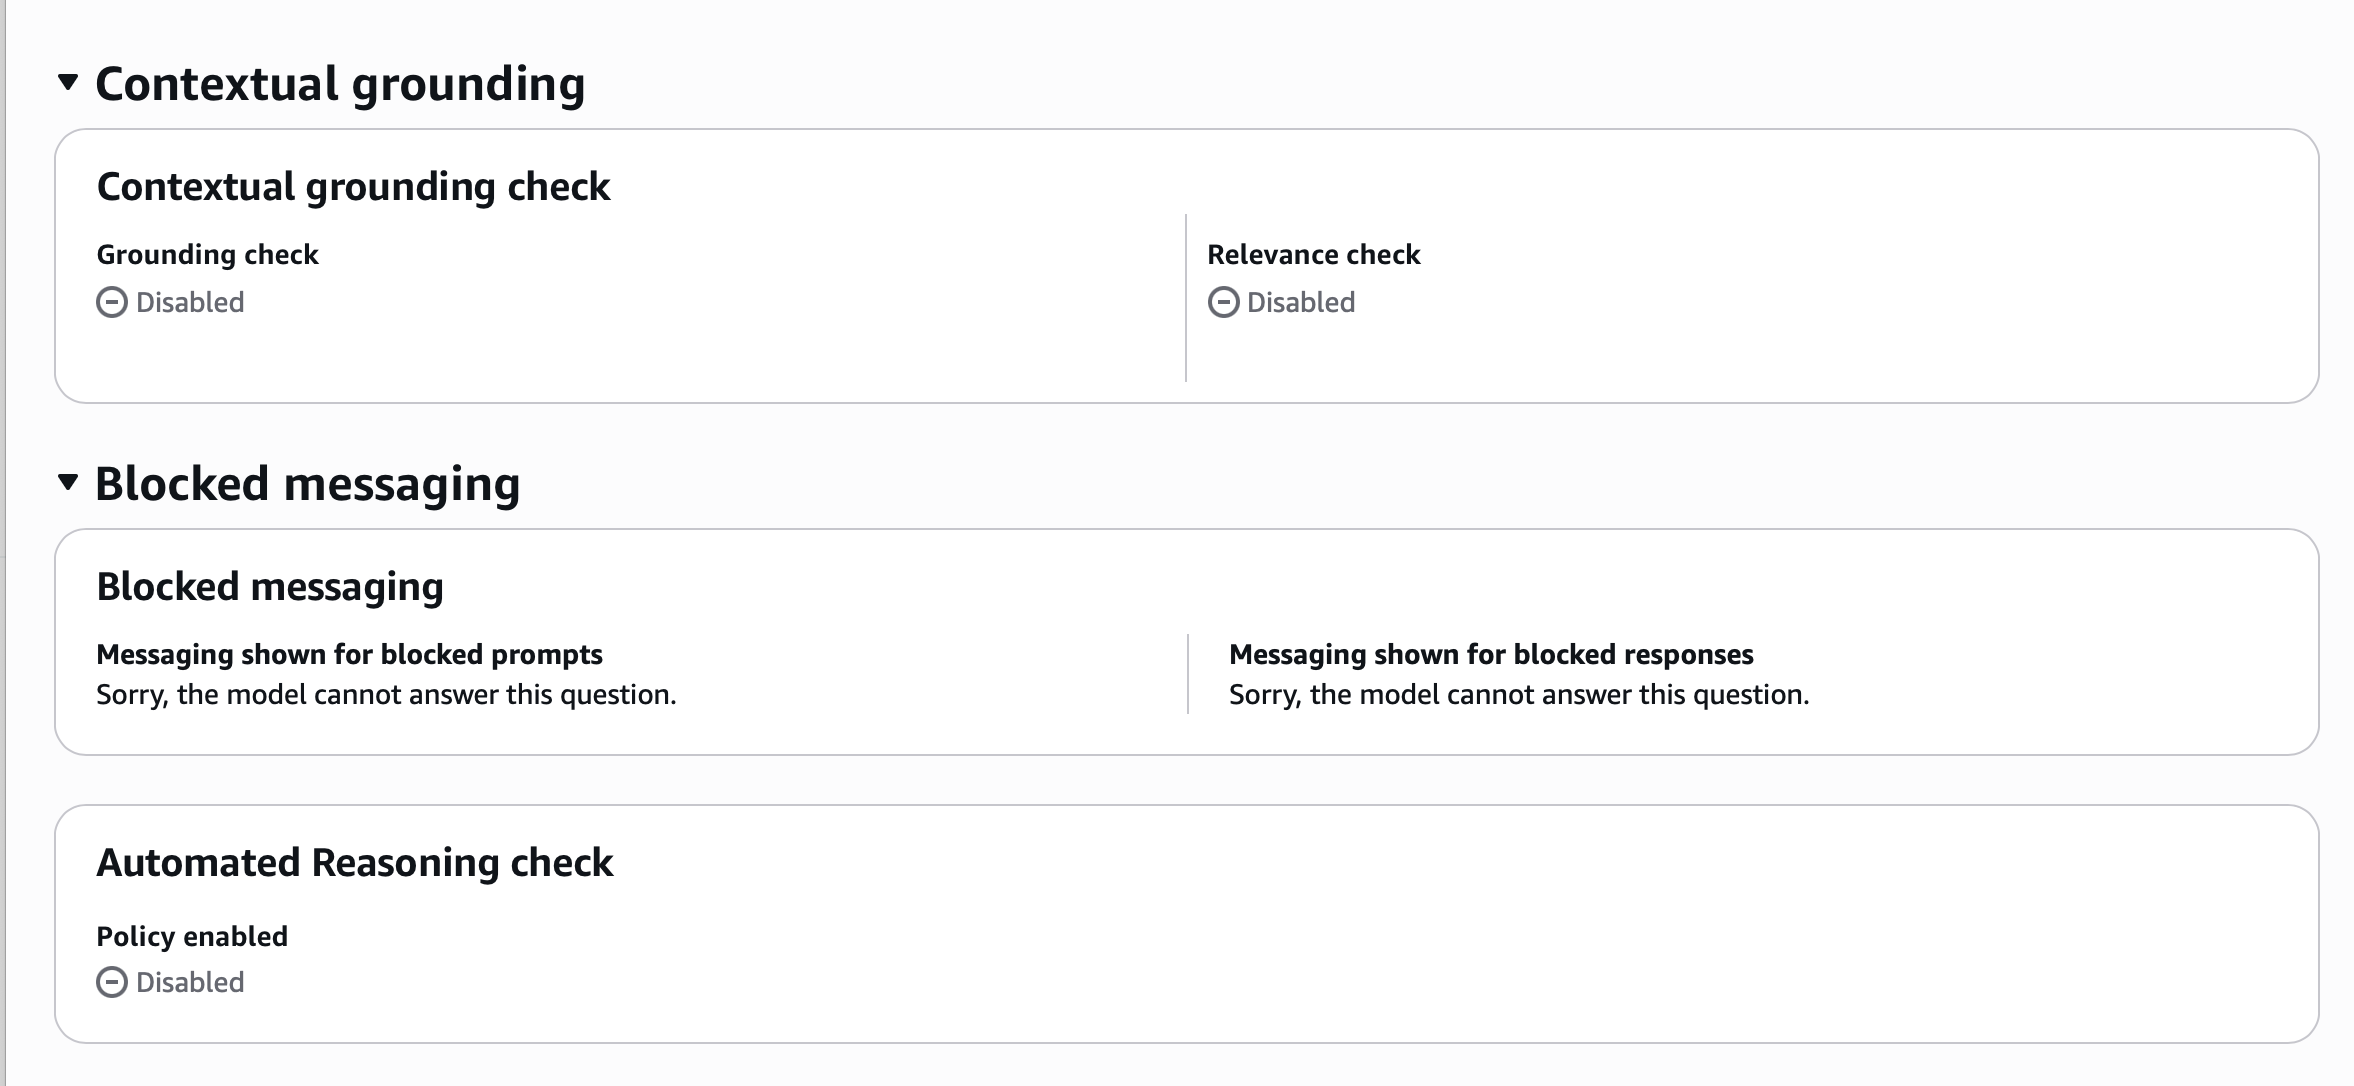Click the Automated Reasoning check title
Viewport: 2354px width, 1086px height.
(356, 862)
